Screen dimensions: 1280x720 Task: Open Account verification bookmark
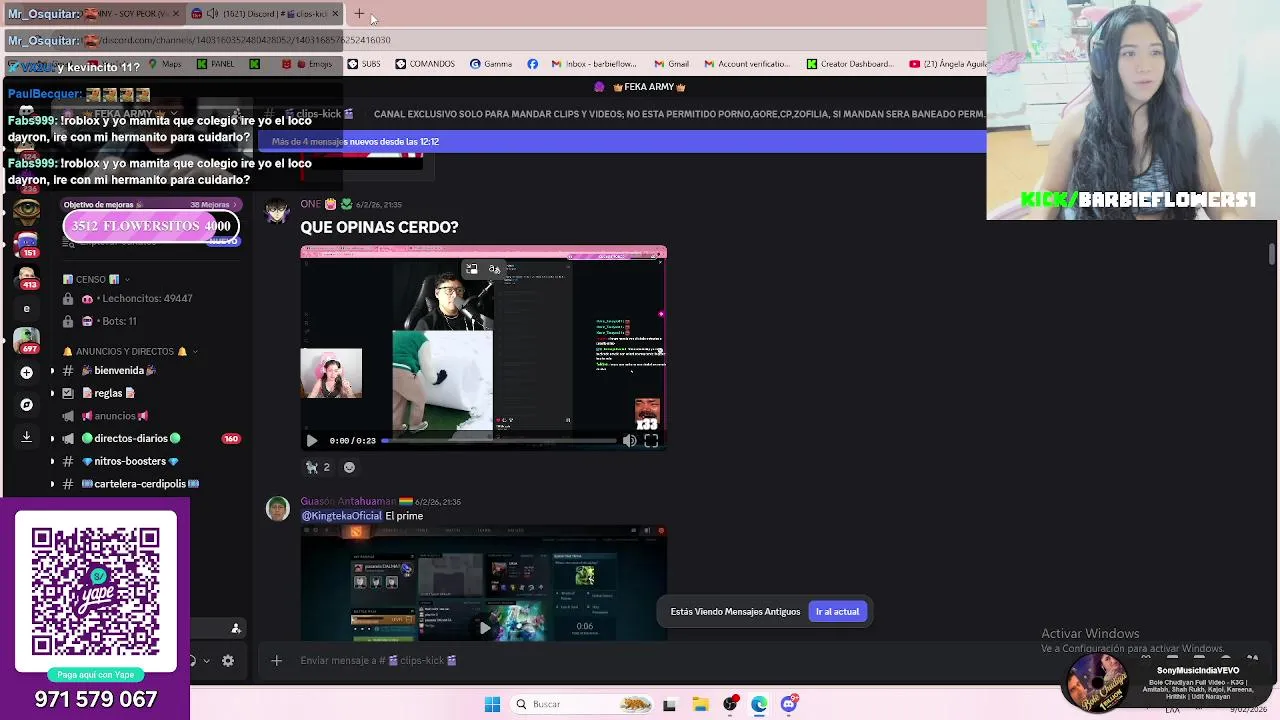[747, 64]
